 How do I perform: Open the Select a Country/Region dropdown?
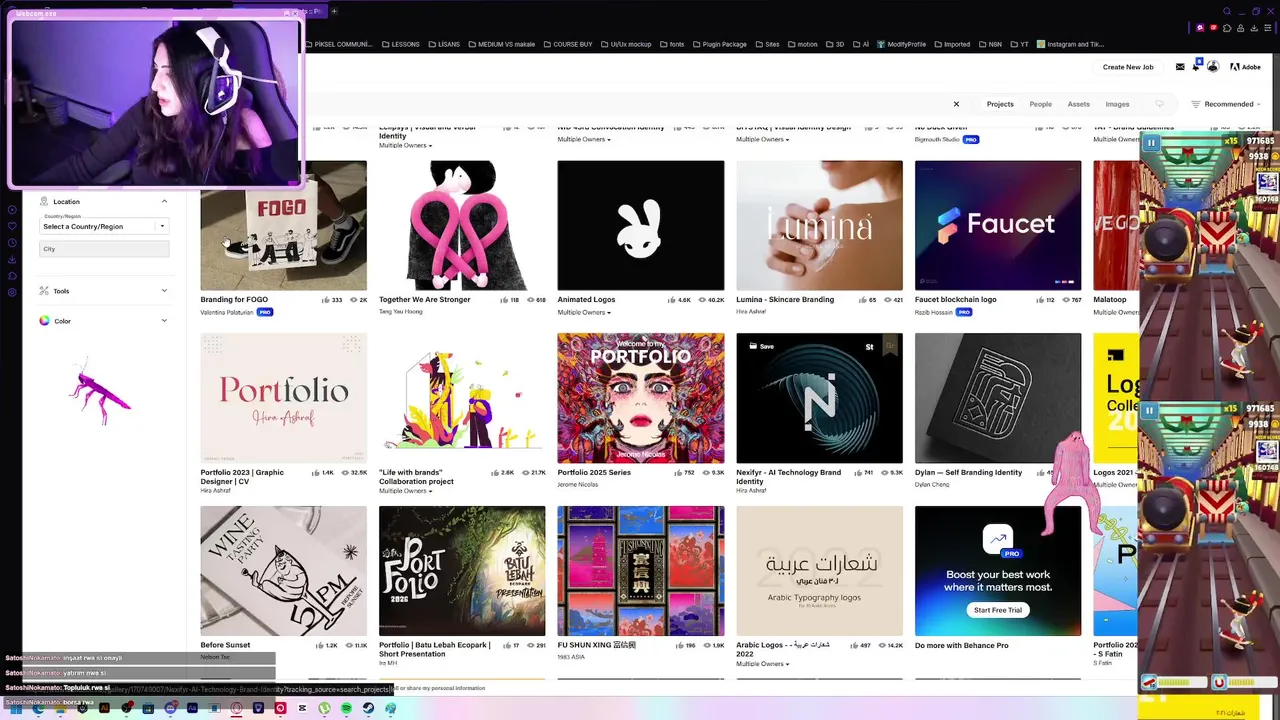point(104,226)
